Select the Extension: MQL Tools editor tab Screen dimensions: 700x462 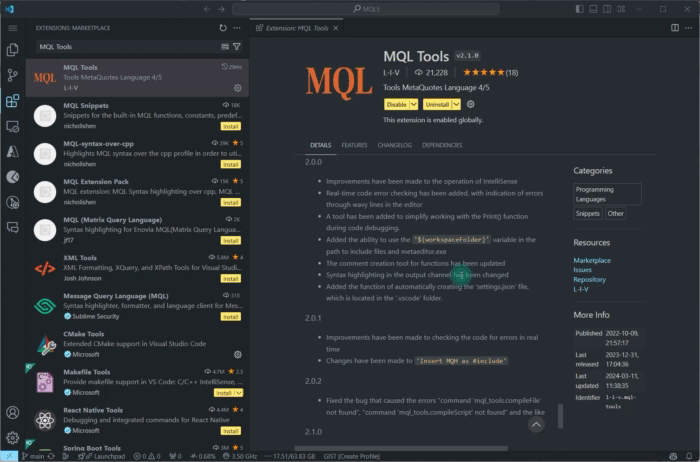click(x=296, y=28)
